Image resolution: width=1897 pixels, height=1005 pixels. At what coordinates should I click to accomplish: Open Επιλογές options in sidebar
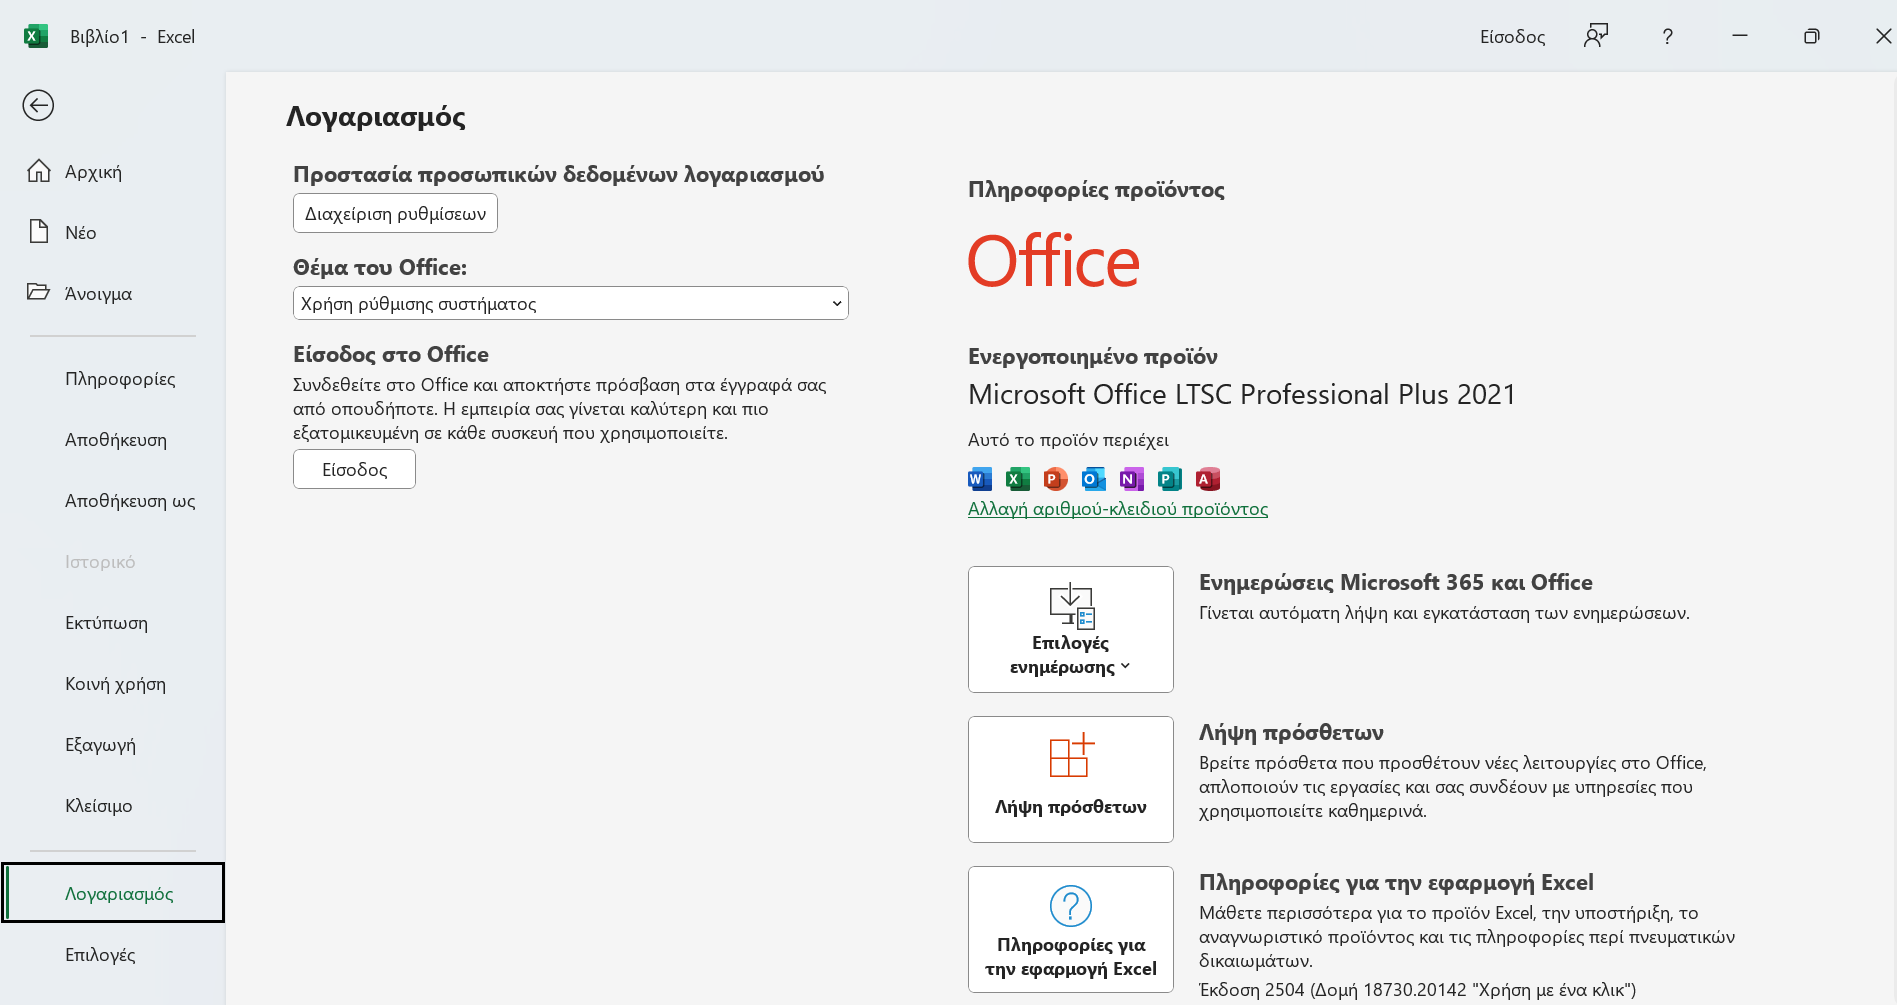100,955
